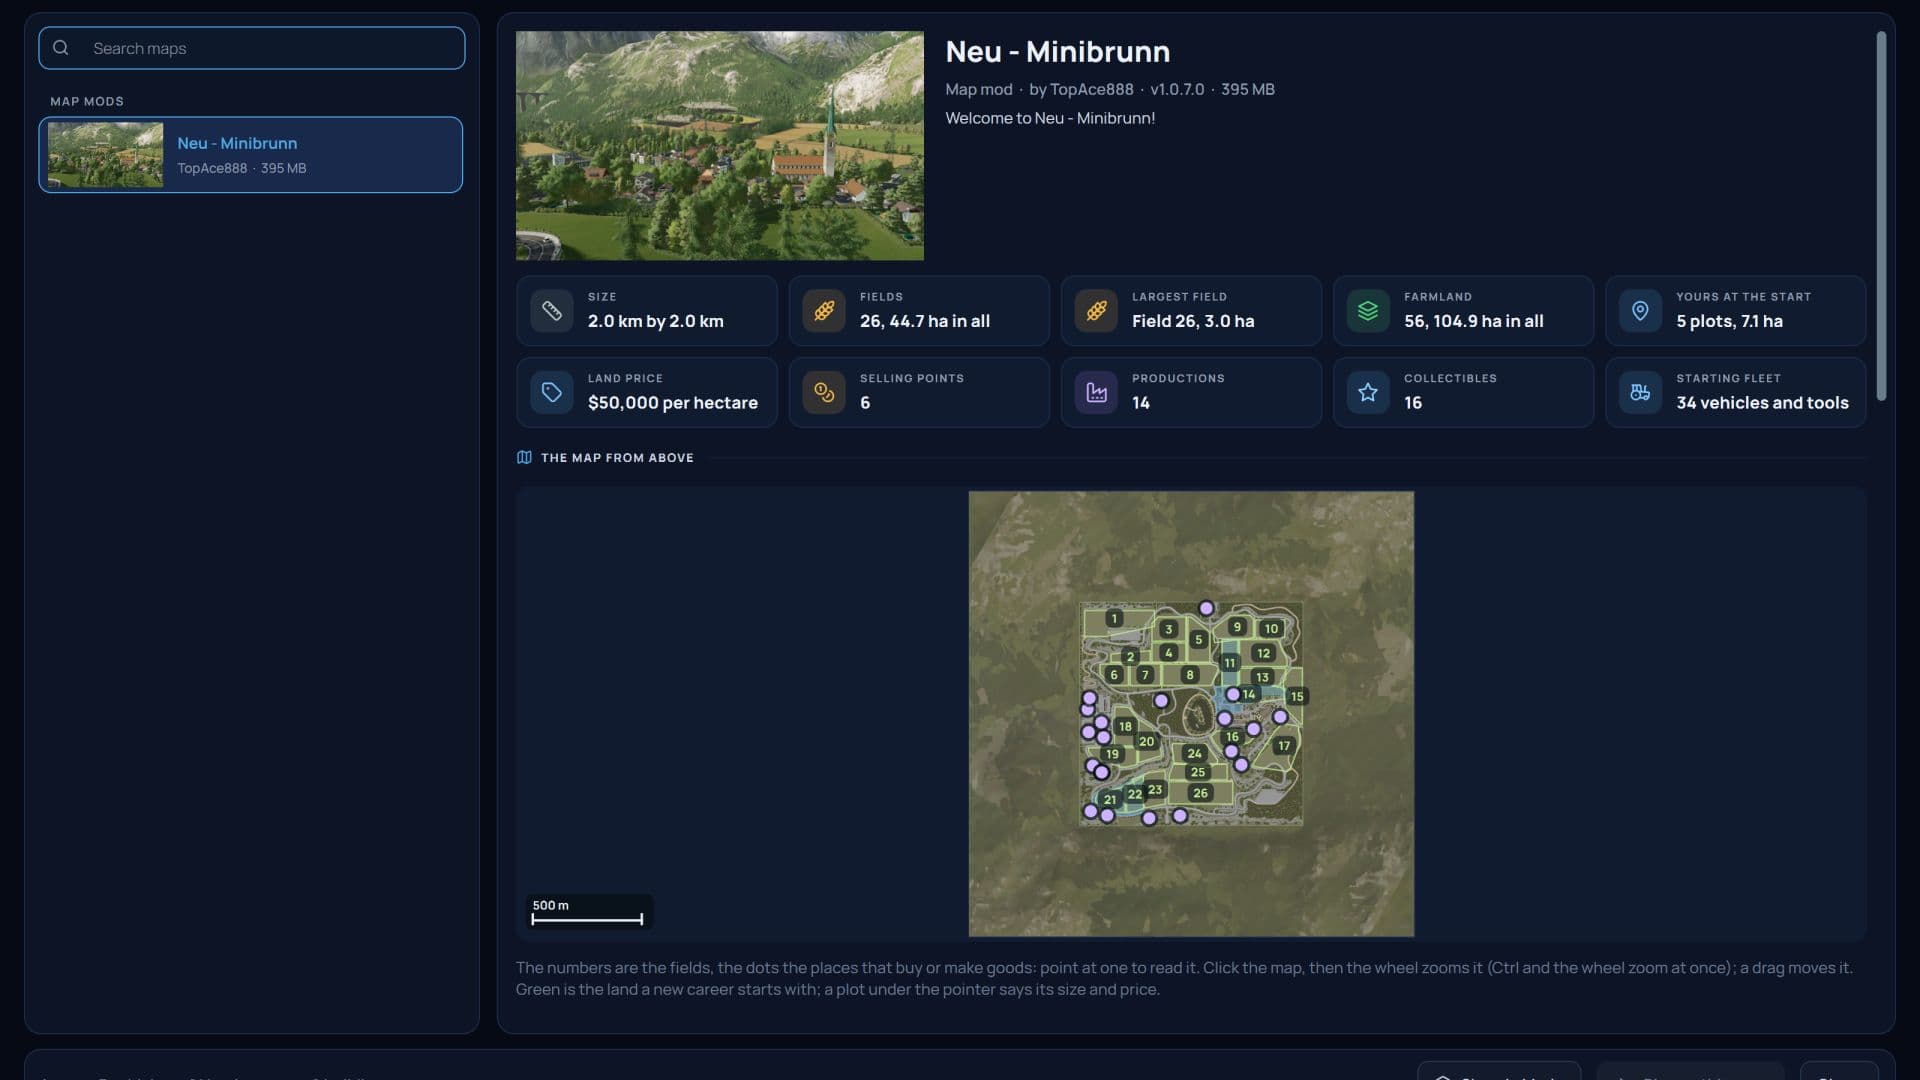1920x1080 pixels.
Task: Click the Size value 2.0 km by 2.0 km
Action: point(656,321)
